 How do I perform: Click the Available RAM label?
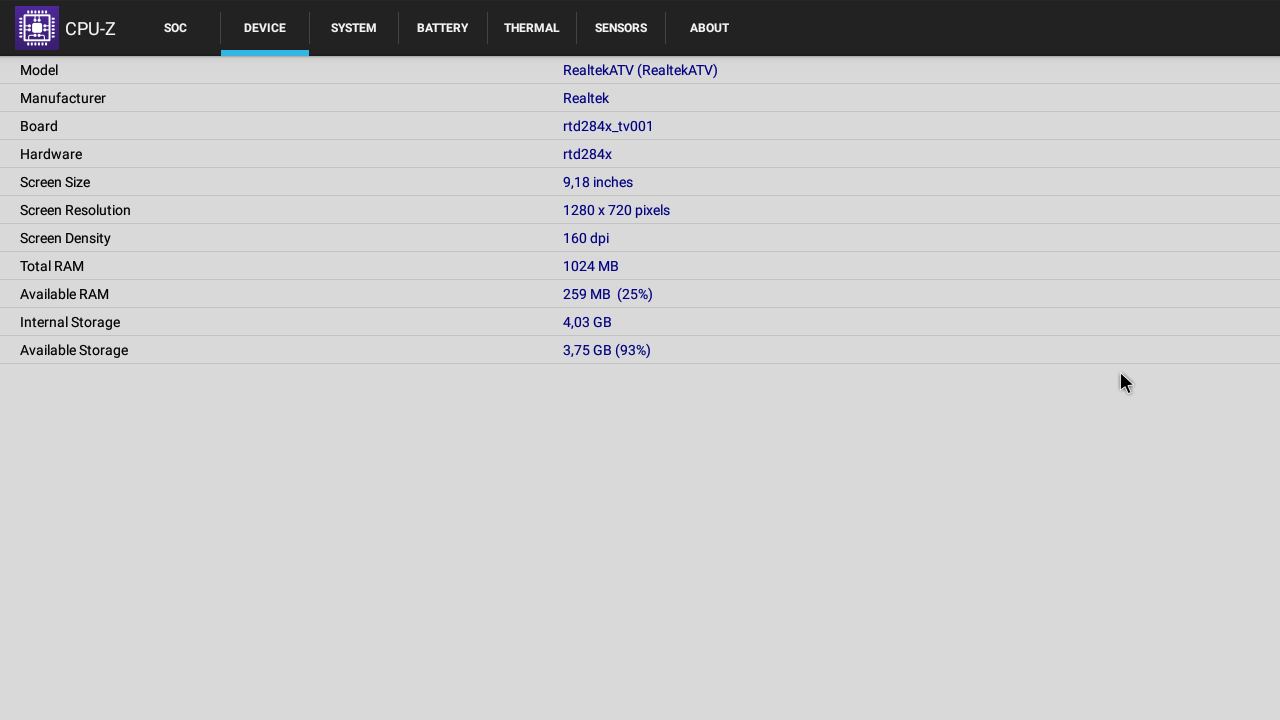tap(64, 294)
